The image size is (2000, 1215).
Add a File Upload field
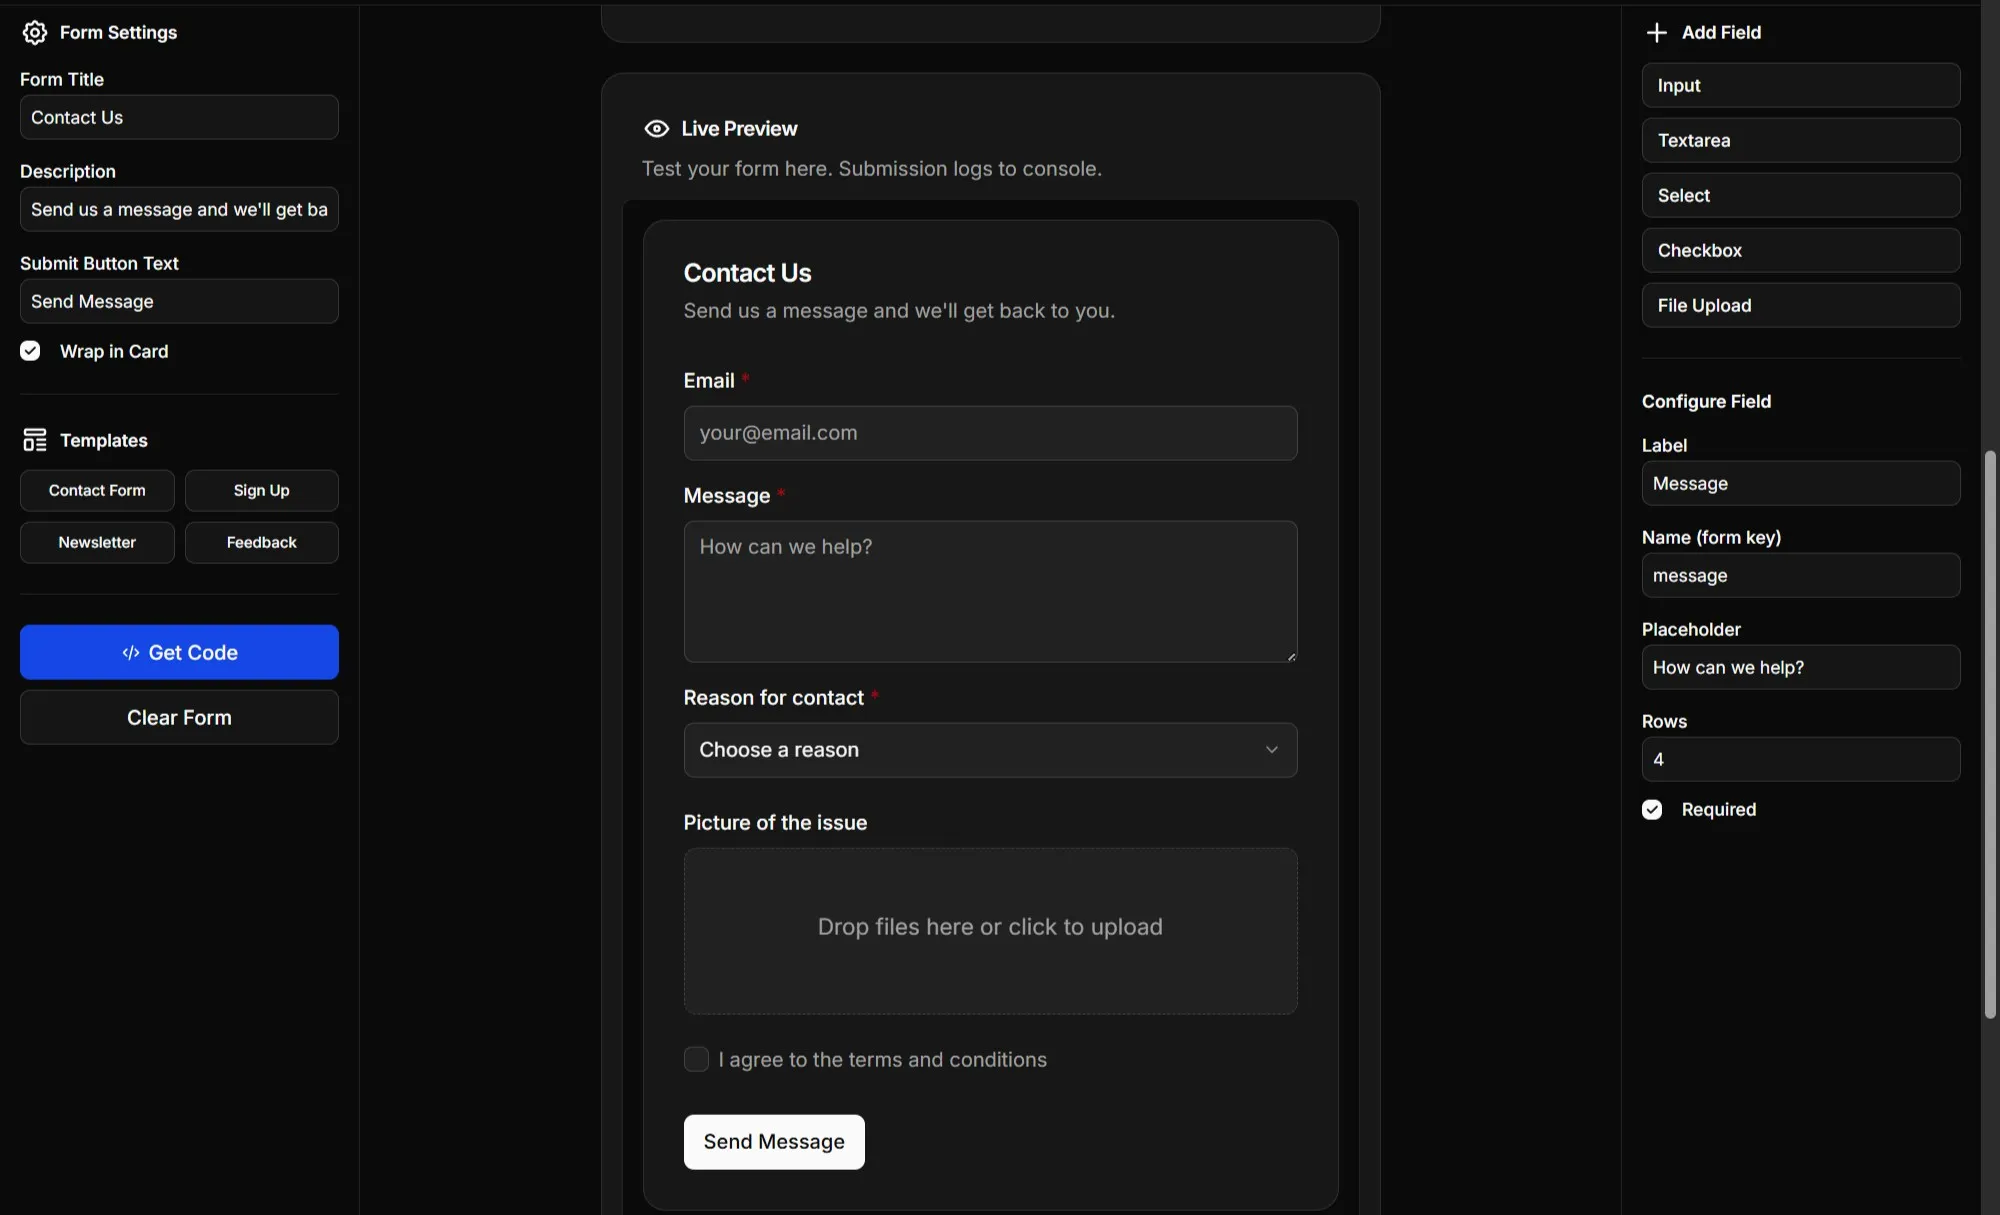tap(1800, 305)
